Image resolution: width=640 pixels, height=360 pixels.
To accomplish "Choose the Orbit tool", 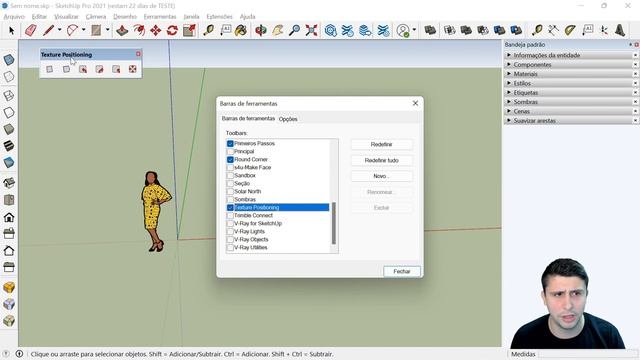I will coord(260,31).
